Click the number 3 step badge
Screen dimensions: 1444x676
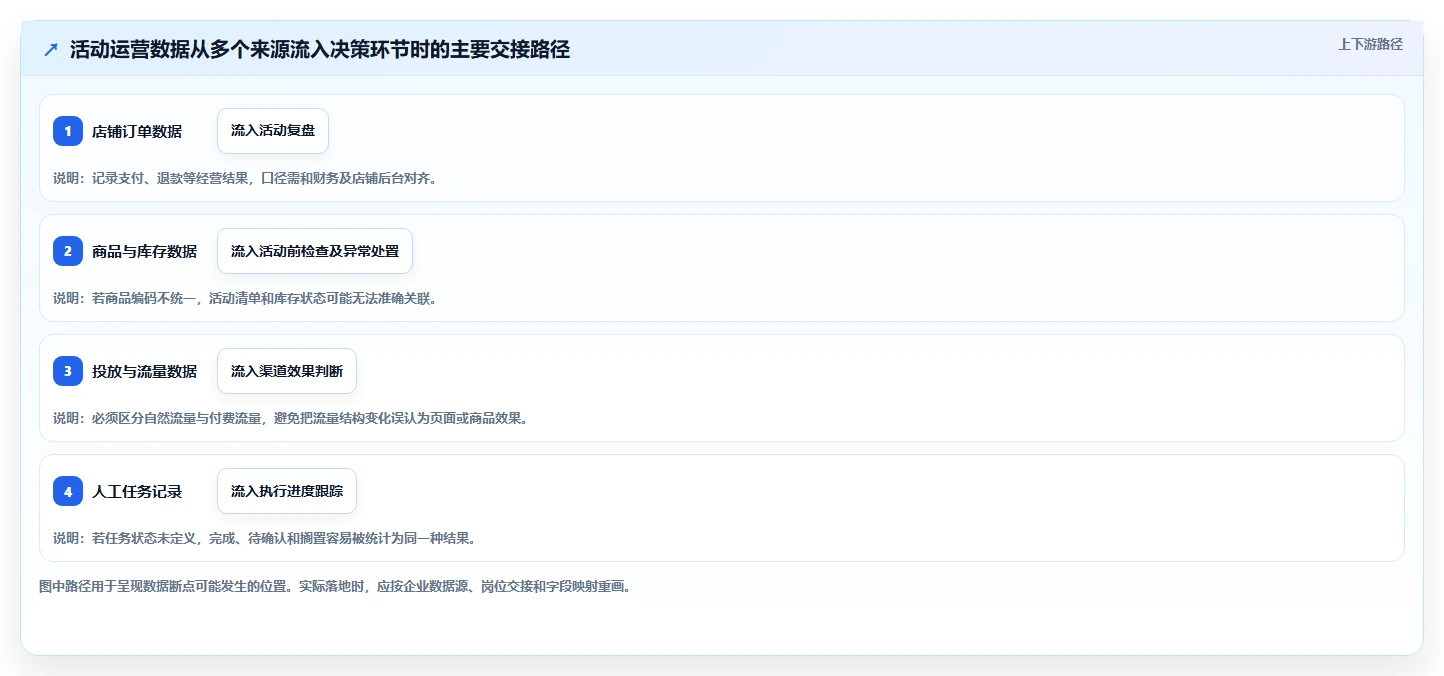pos(68,371)
